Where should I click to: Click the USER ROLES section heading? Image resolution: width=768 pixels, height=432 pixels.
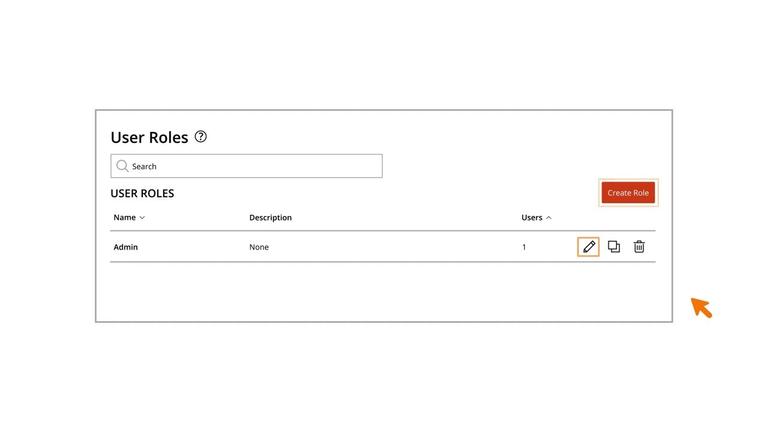click(142, 193)
